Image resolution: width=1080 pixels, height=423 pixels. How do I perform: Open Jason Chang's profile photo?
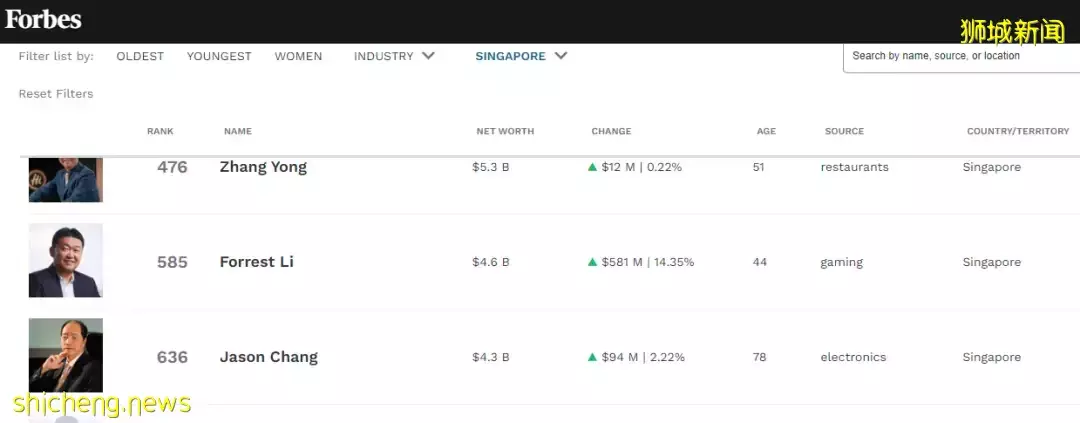click(66, 355)
